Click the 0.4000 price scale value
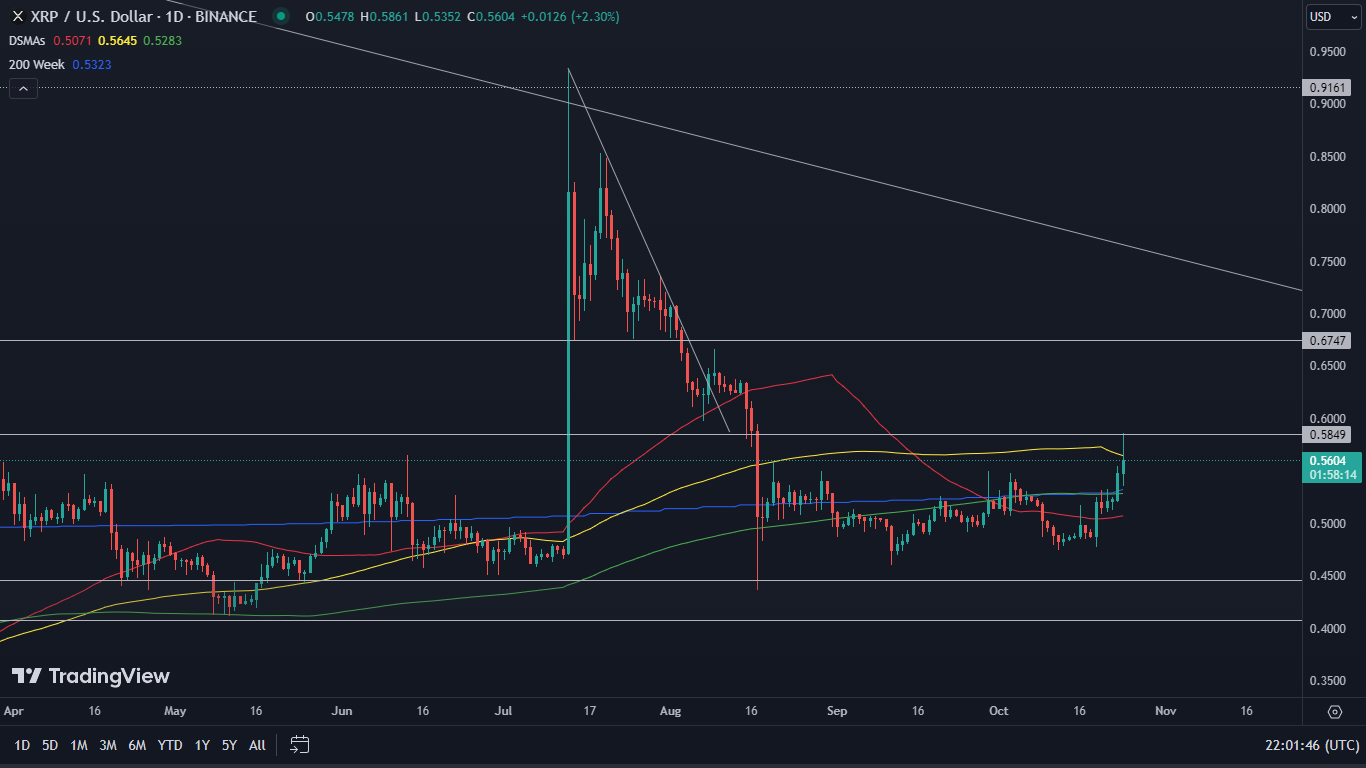 (1328, 628)
